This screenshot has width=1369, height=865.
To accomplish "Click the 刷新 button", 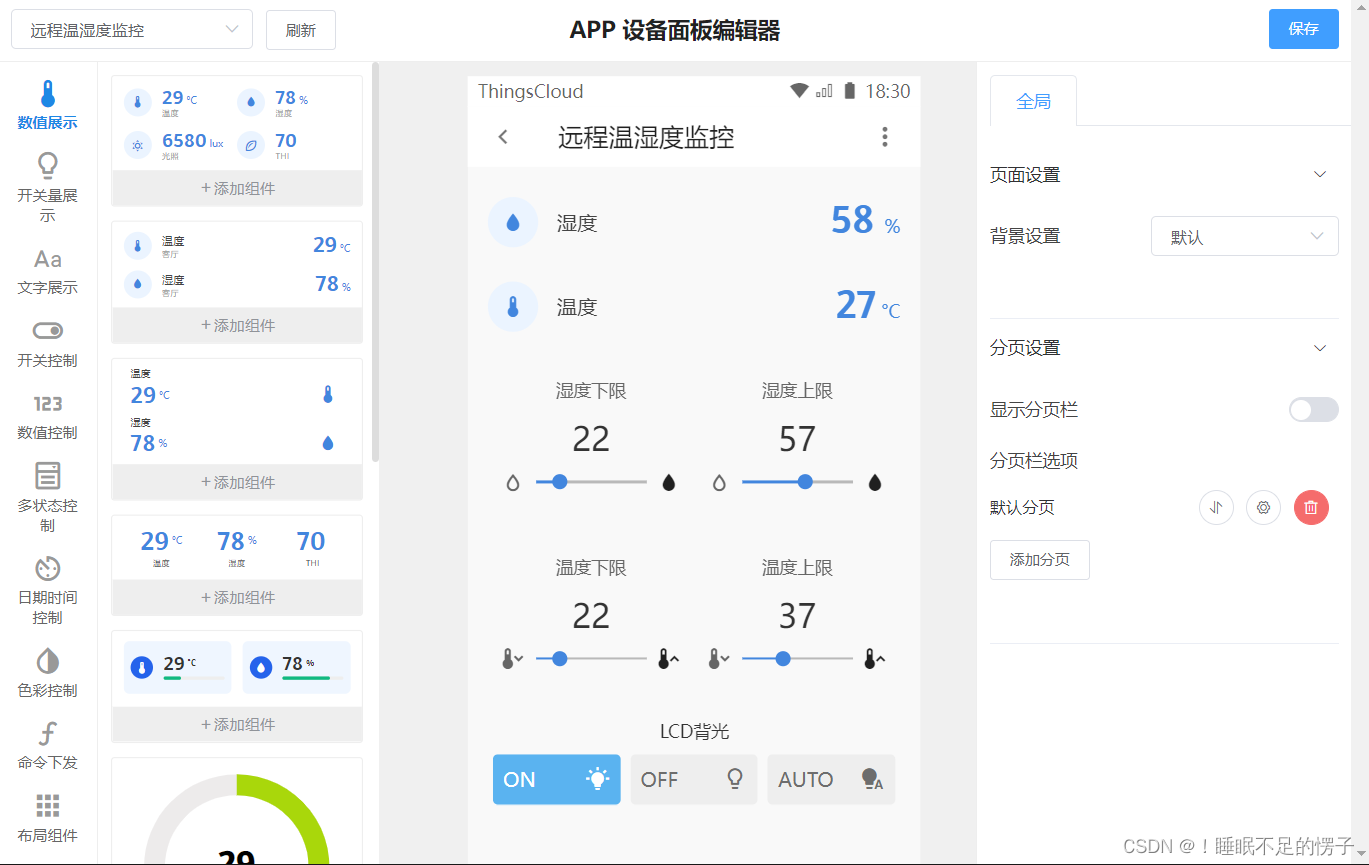I will tap(301, 30).
